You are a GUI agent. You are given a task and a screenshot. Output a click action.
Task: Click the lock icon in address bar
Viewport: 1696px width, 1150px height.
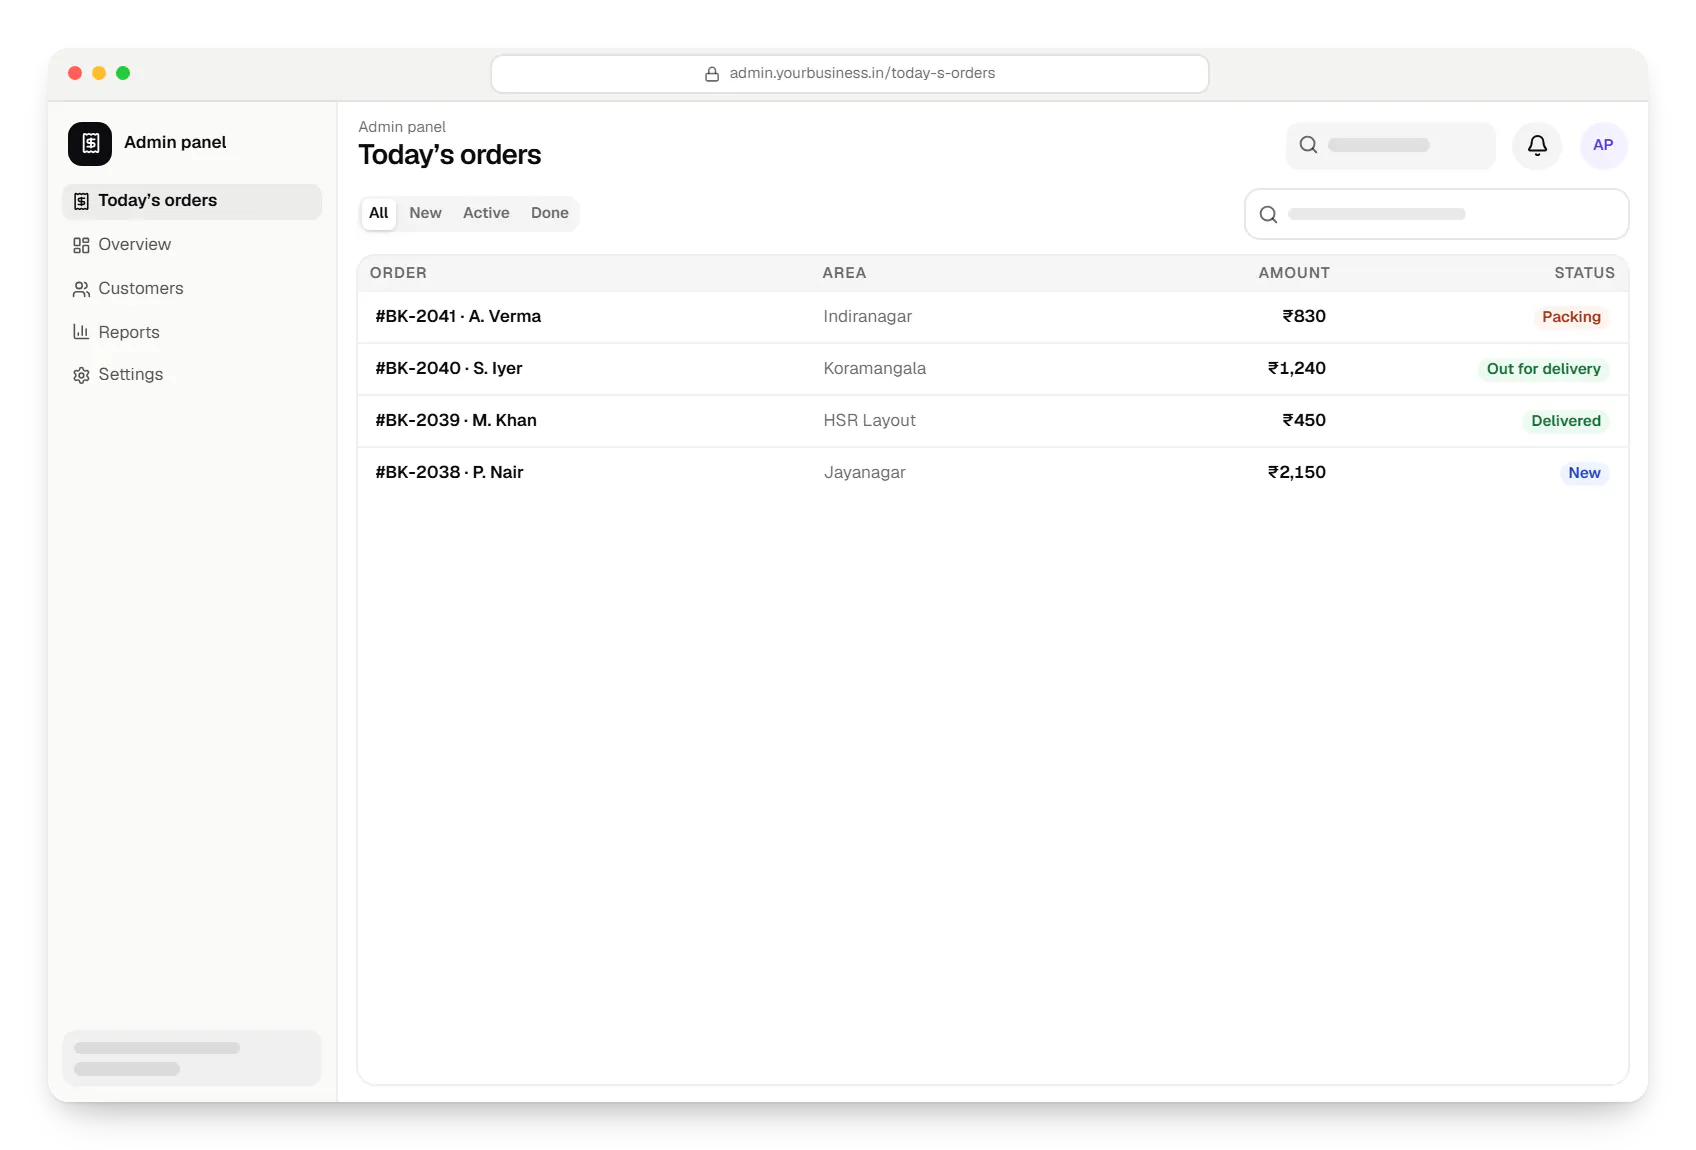712,74
